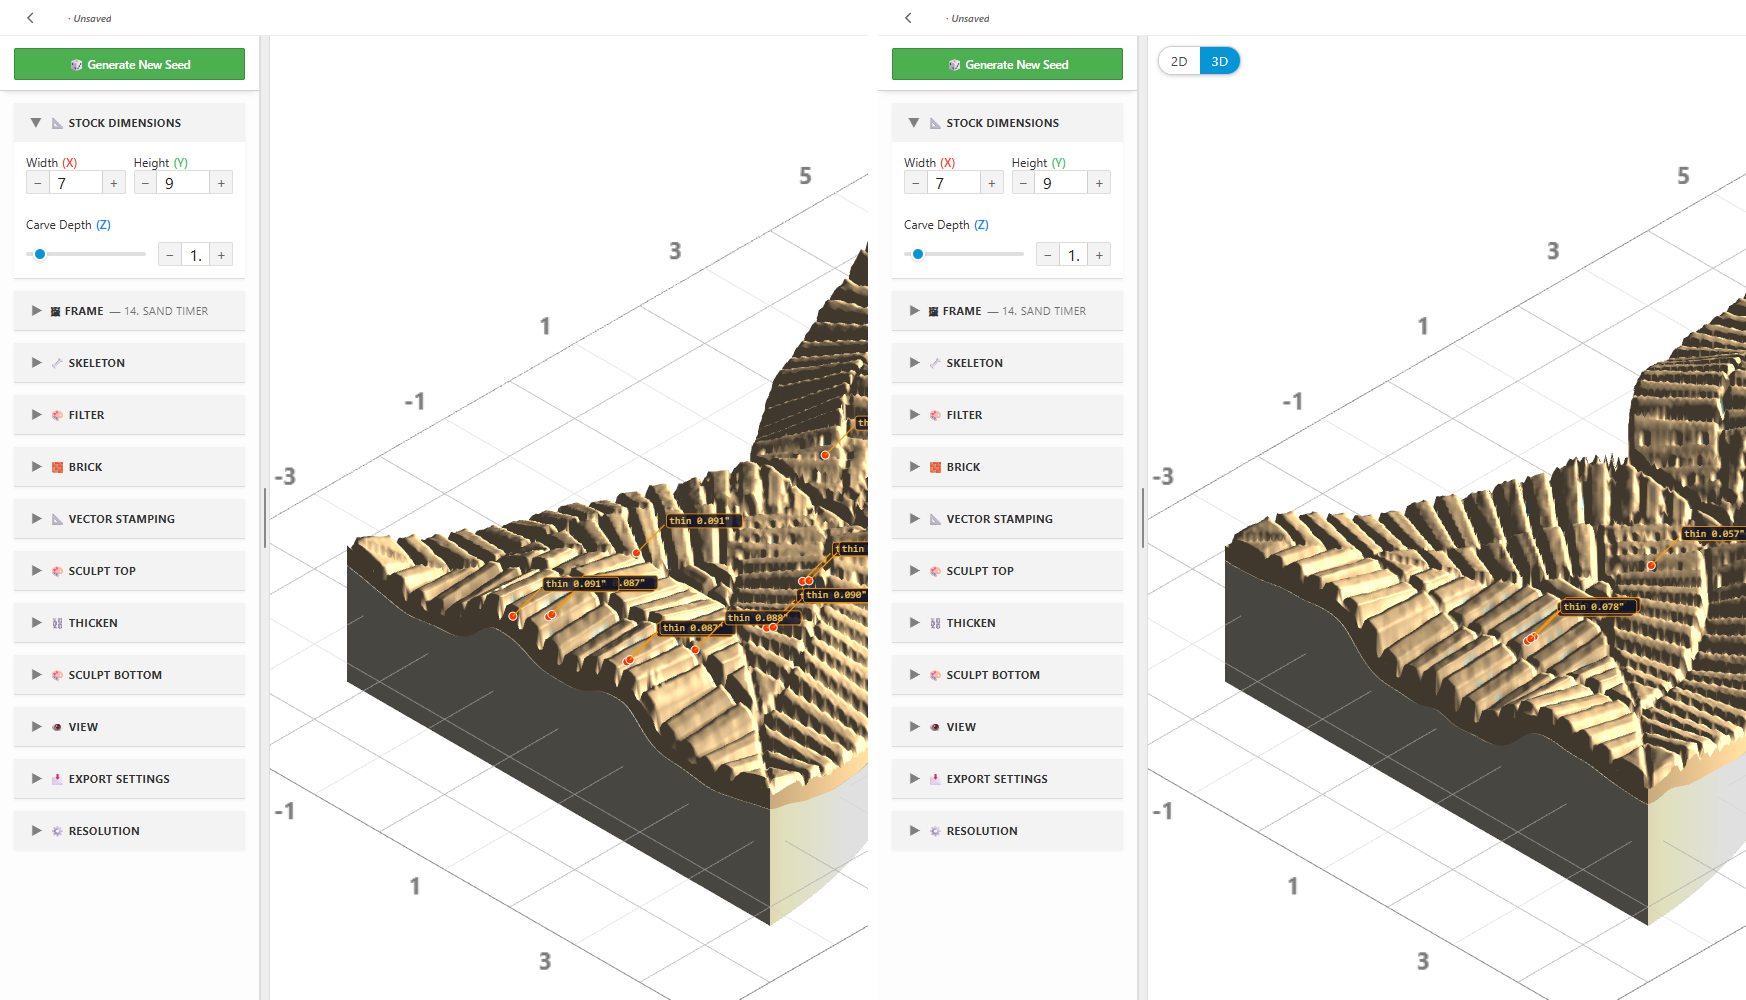Expand Filter section in left window
Screen dimensions: 1746x1000
click(36, 415)
